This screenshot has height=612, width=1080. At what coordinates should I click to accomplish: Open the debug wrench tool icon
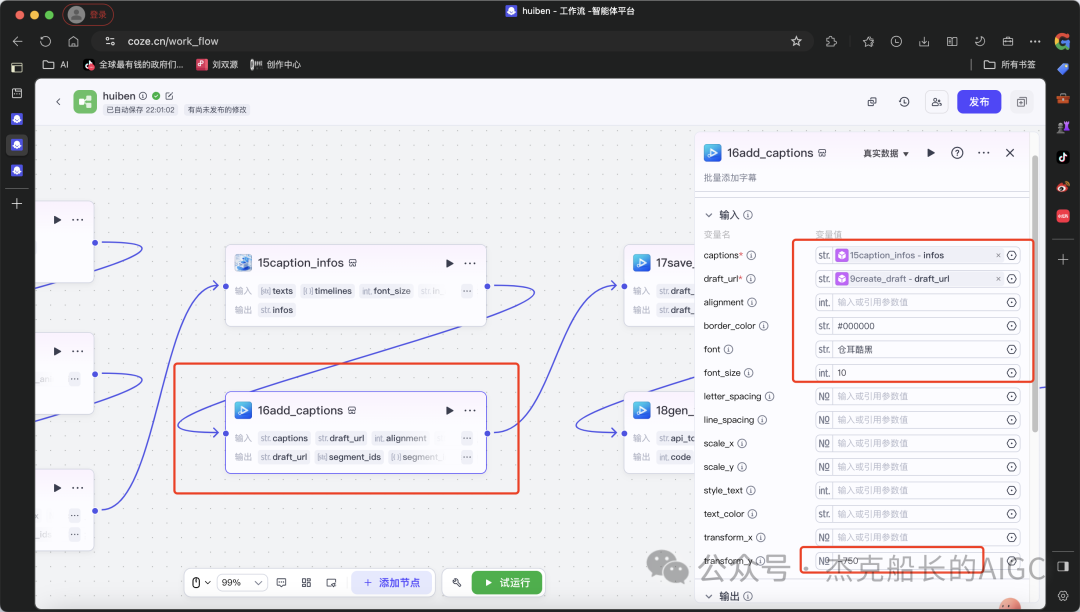click(457, 582)
